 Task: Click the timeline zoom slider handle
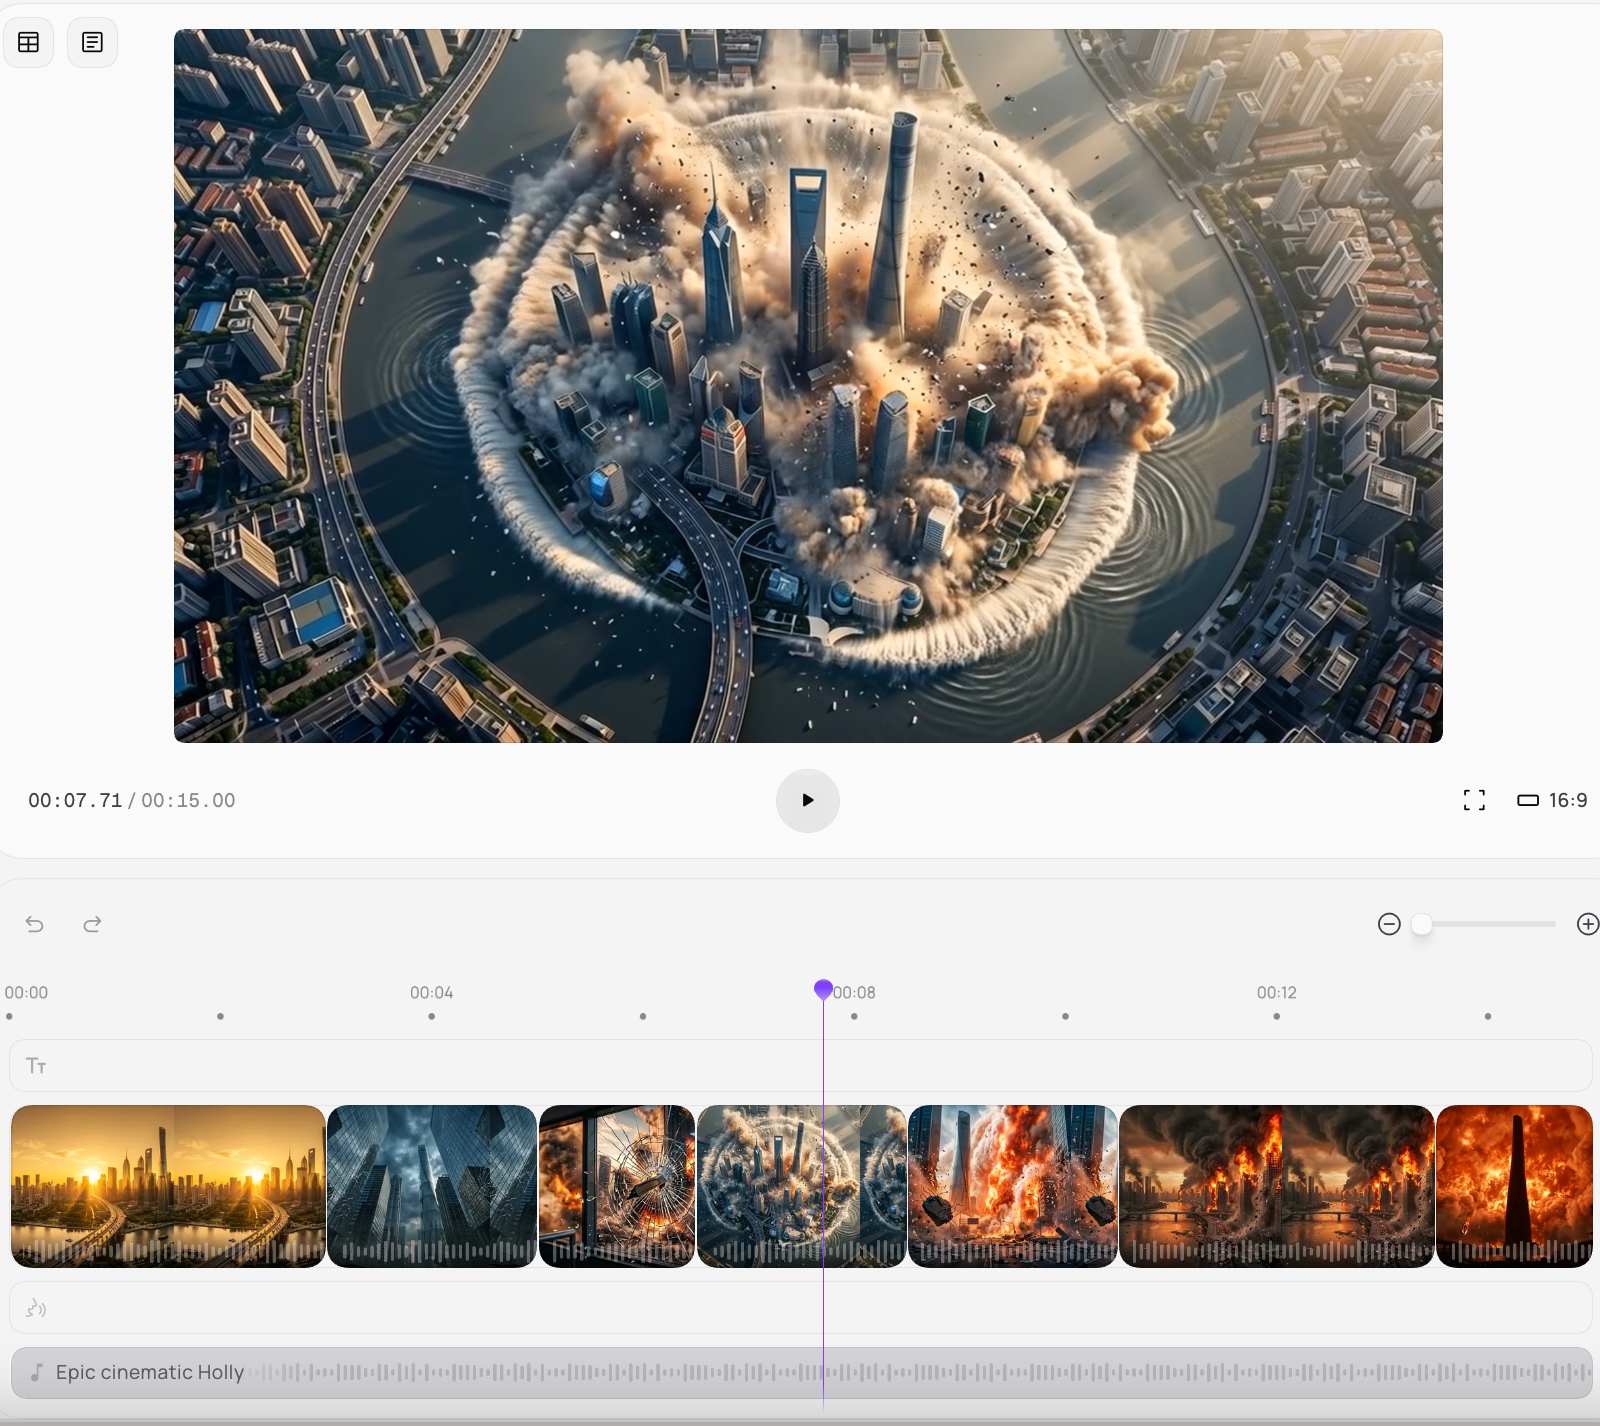point(1421,924)
